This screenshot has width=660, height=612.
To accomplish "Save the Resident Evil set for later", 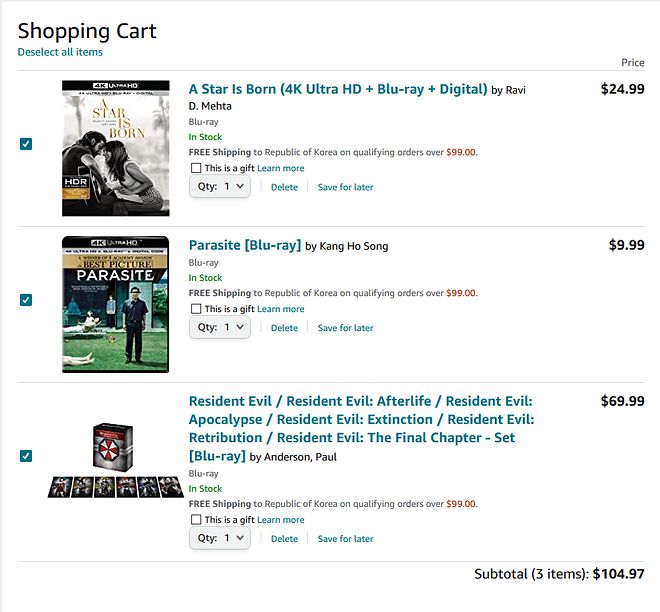I will tap(345, 539).
